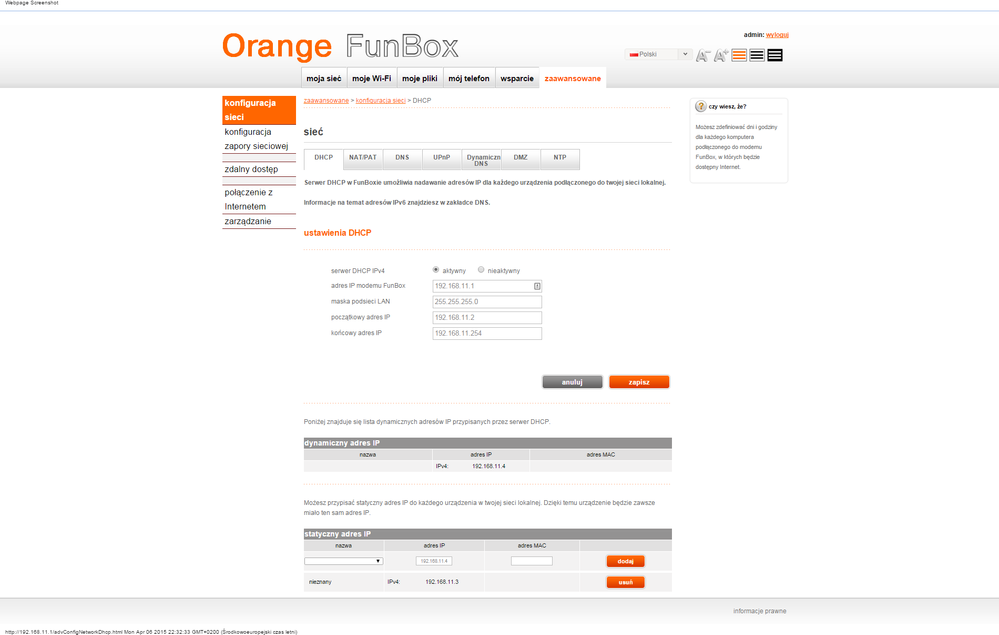Select the black-on-white contrast theme icon
Viewport: 999px width, 635px height.
point(757,55)
